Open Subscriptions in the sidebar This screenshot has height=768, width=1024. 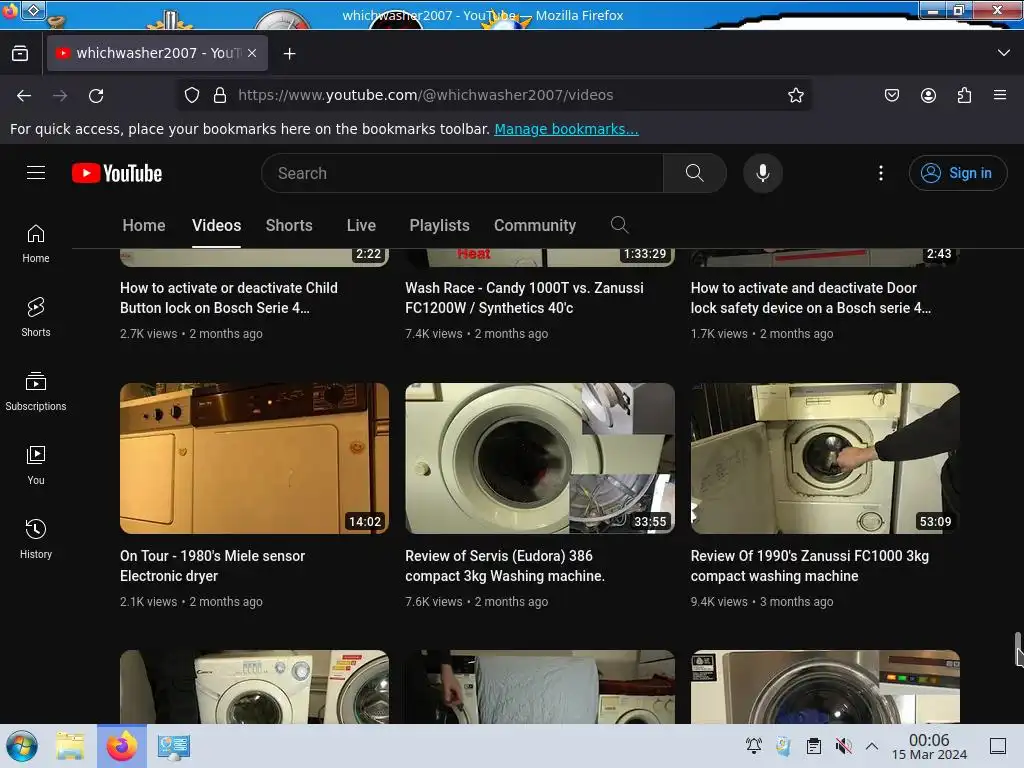(36, 391)
